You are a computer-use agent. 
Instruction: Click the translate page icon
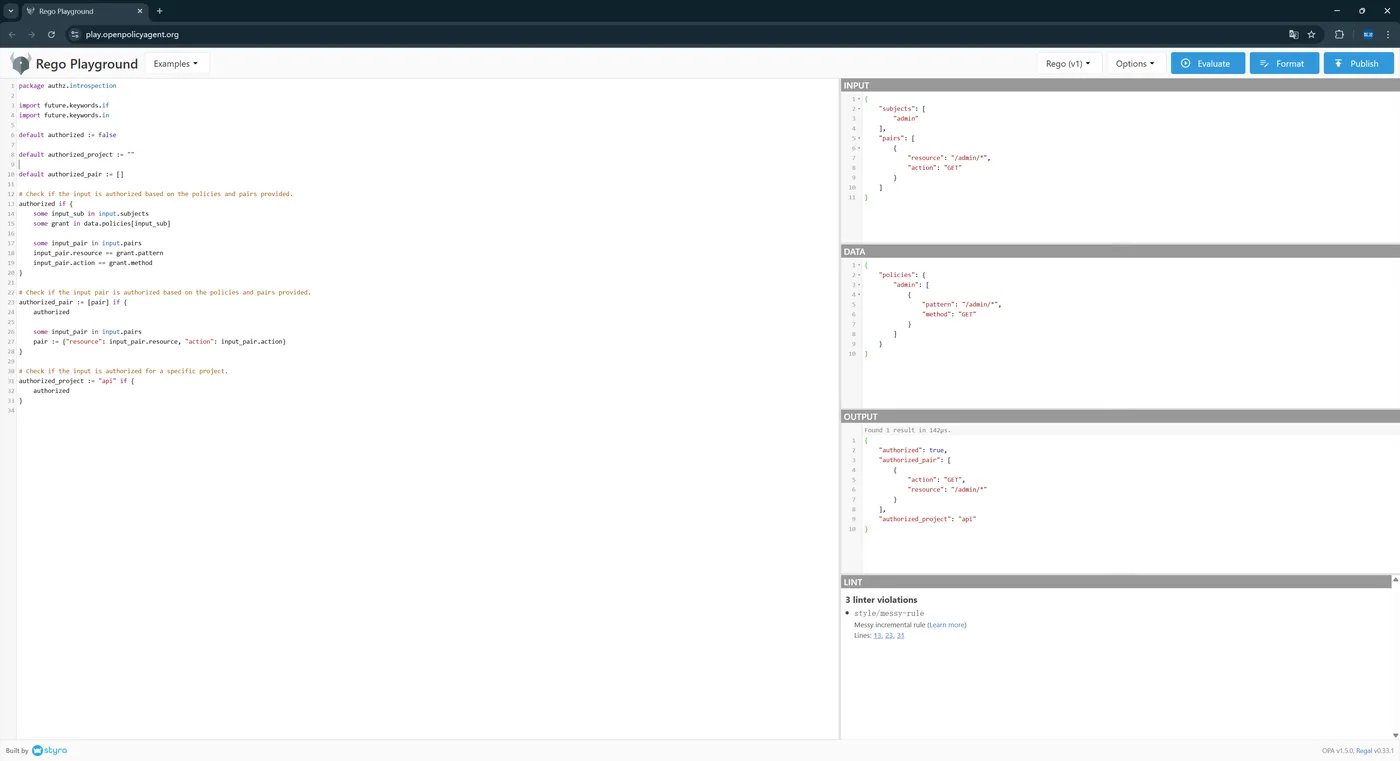(1295, 34)
